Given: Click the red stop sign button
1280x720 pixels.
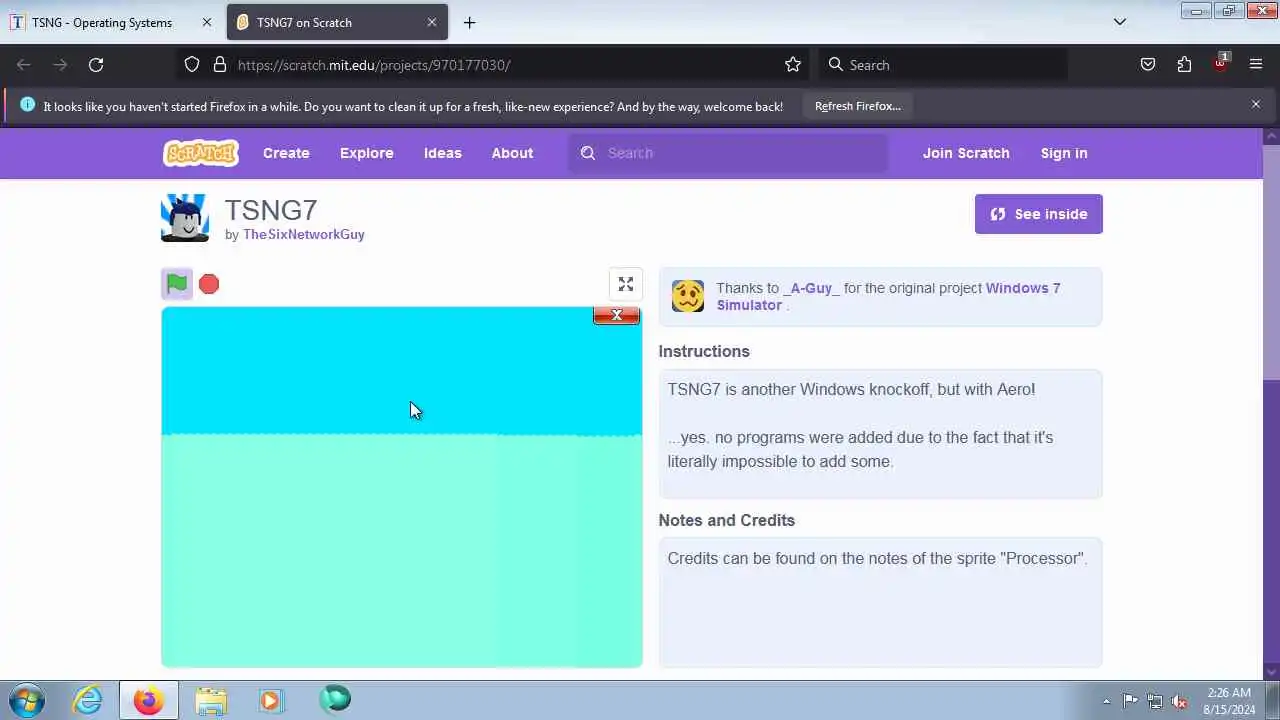Looking at the screenshot, I should [209, 284].
